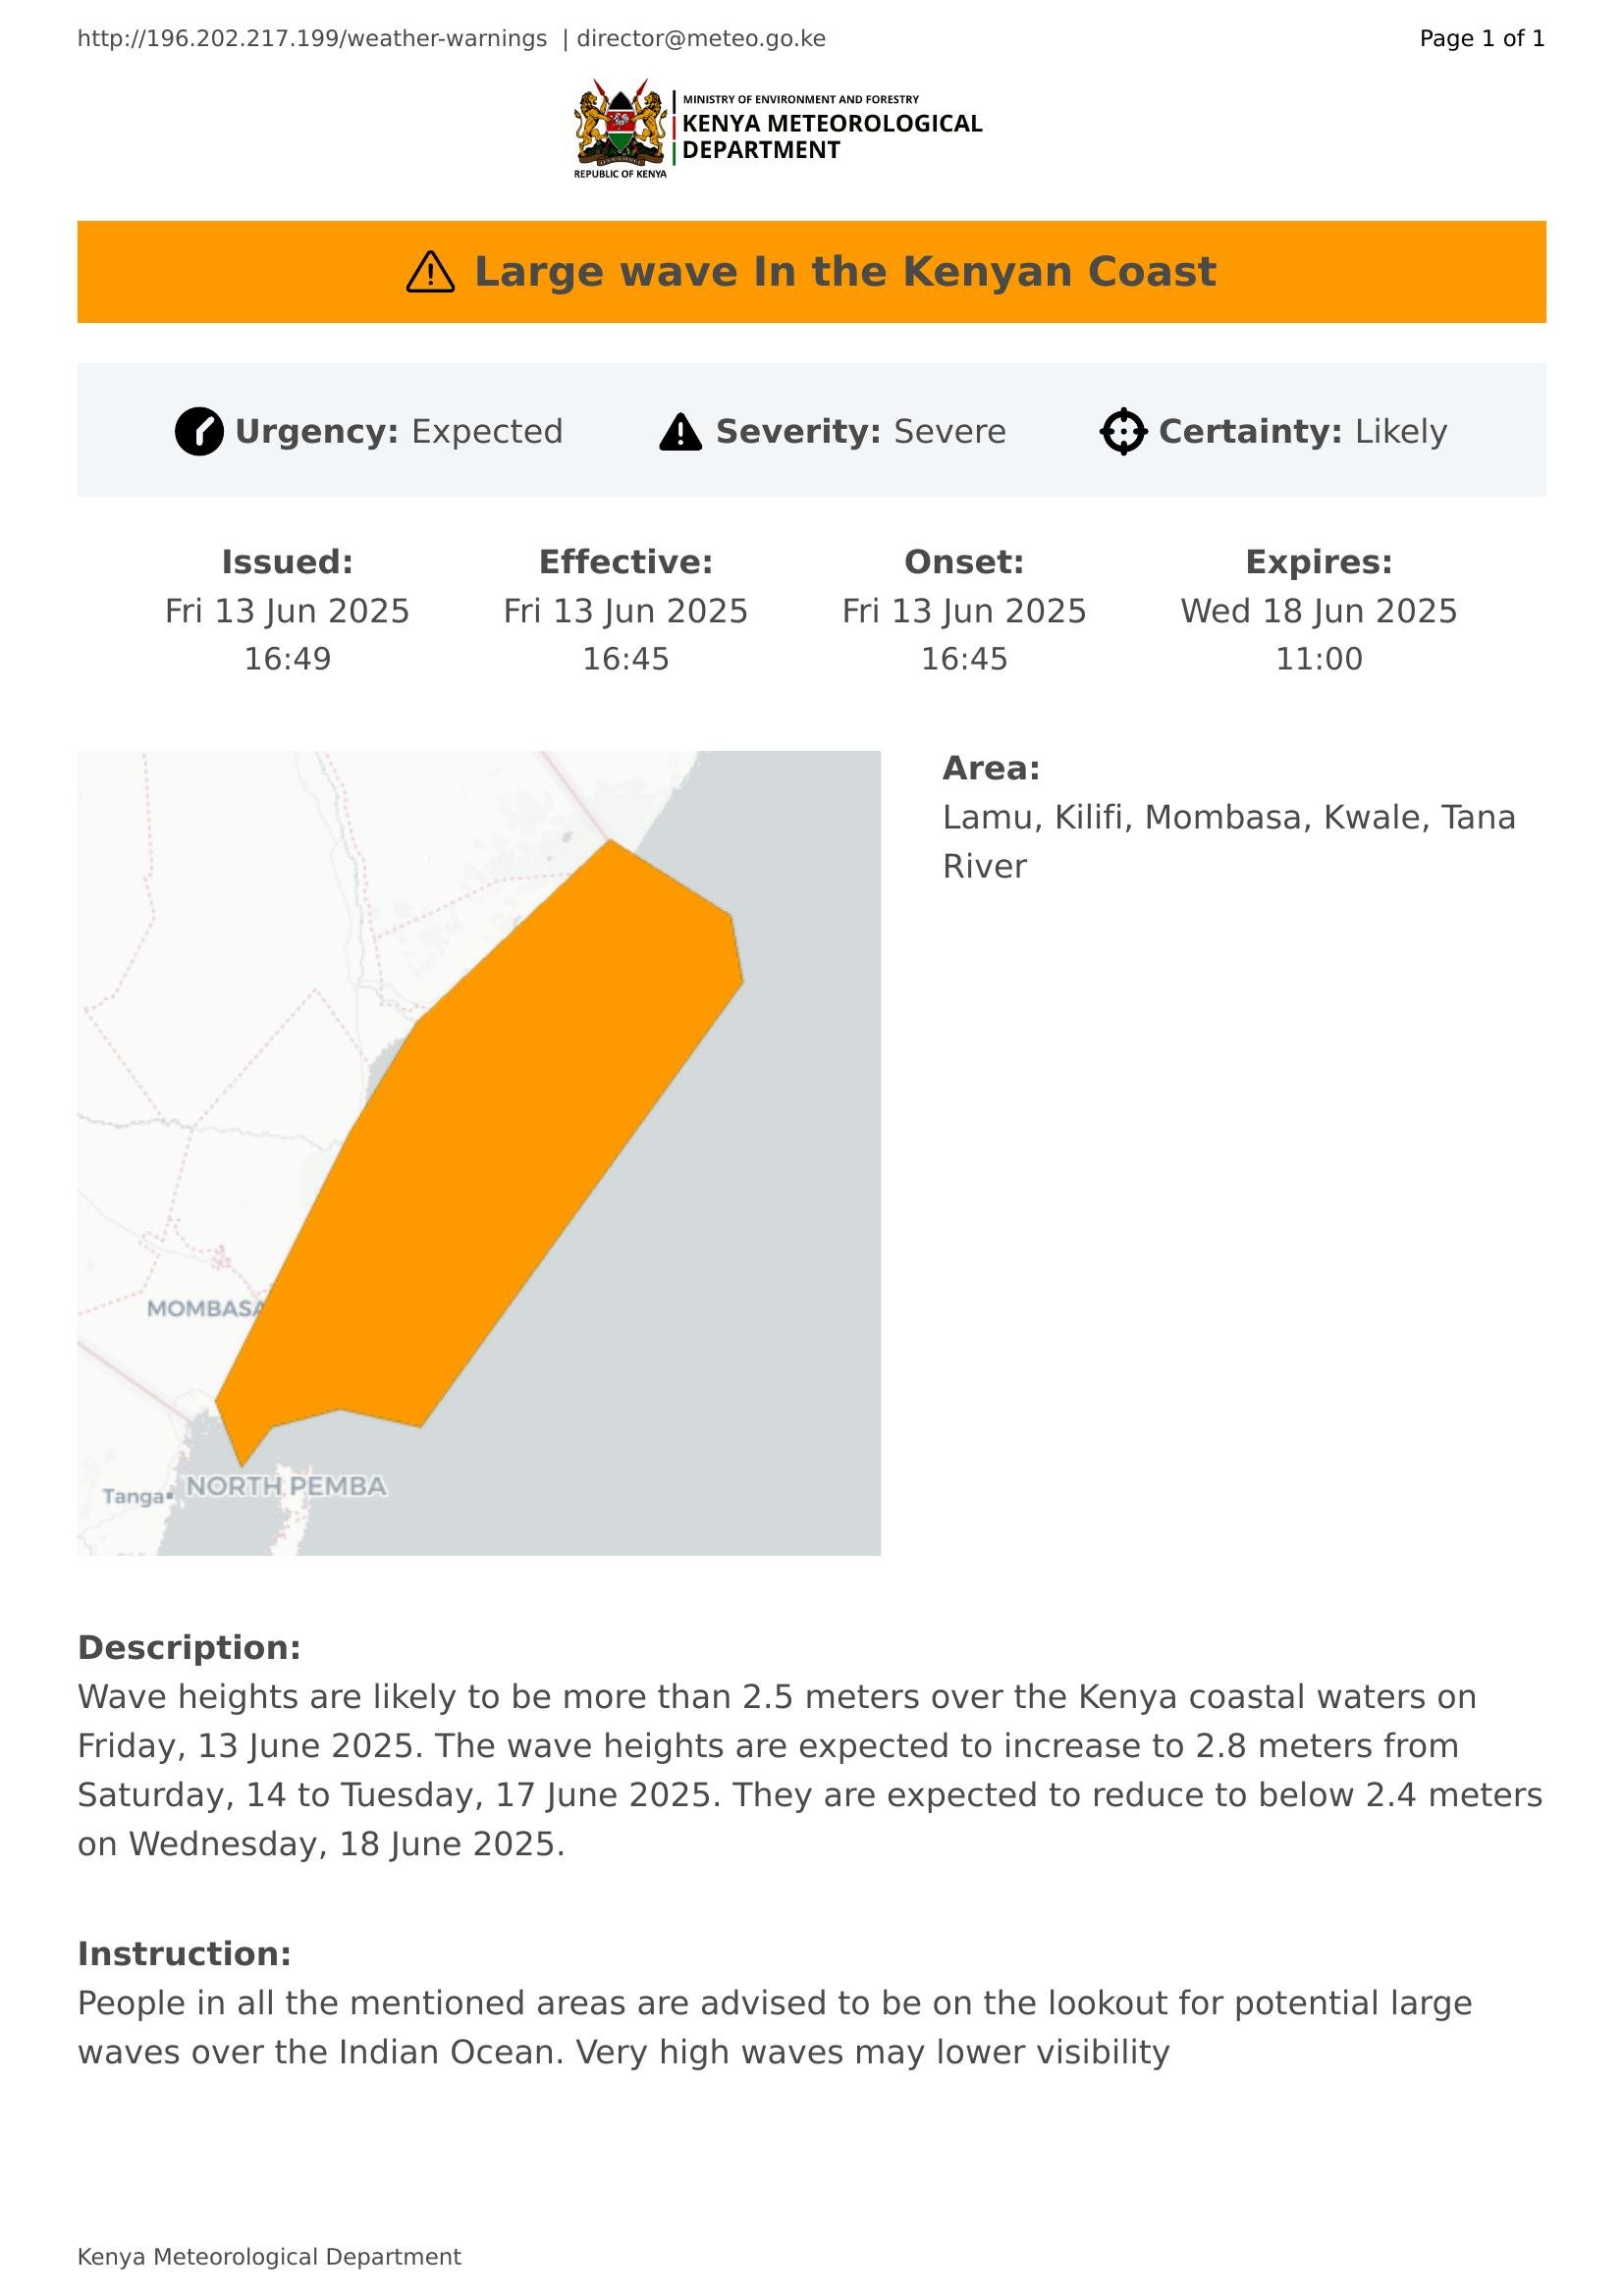
Task: Click the warning triangle icon in the orange banner
Action: pos(431,272)
